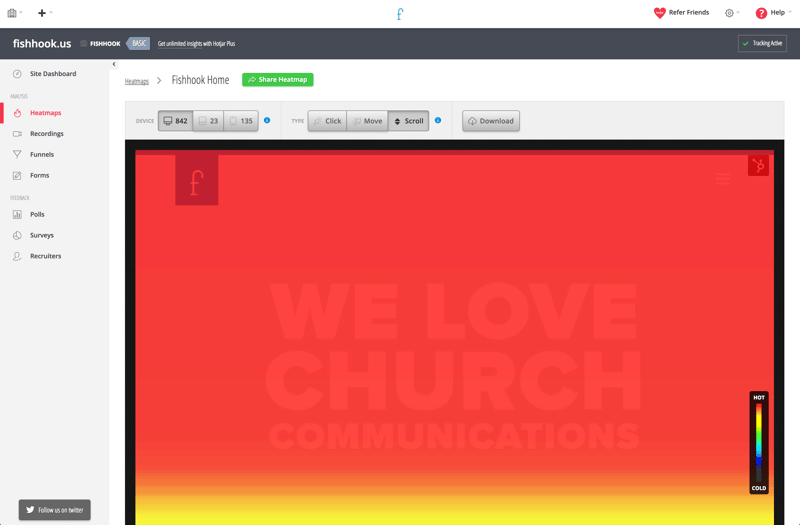Open Get unlimited insights with Hotjar Plus link
Screen dimensions: 800x525
point(196,44)
